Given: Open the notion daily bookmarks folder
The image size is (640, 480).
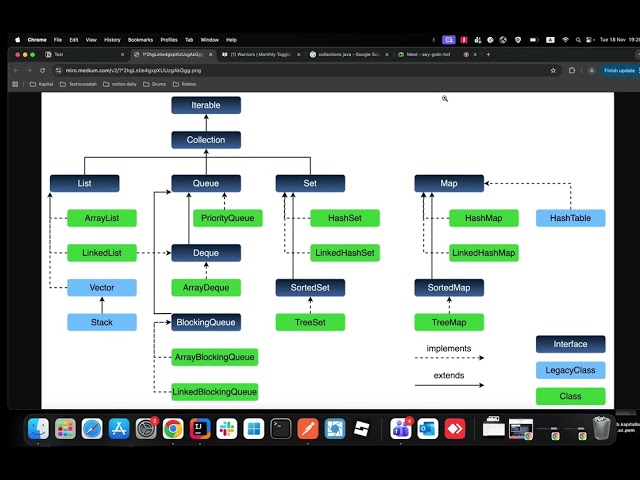Looking at the screenshot, I should [x=120, y=84].
